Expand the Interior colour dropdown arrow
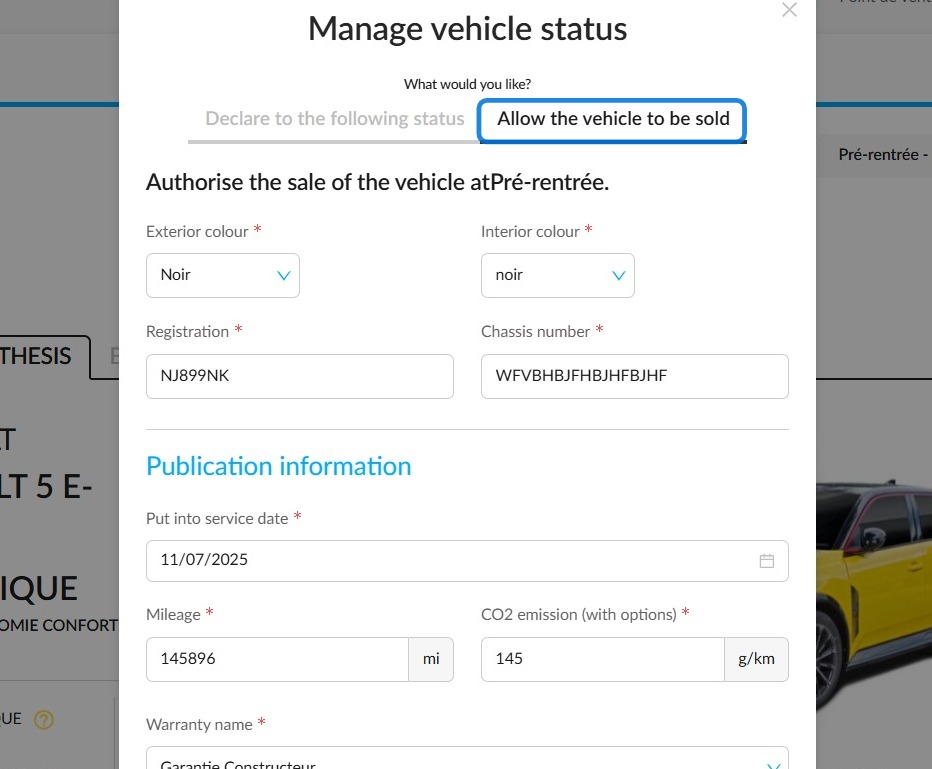This screenshot has height=769, width=932. (619, 275)
